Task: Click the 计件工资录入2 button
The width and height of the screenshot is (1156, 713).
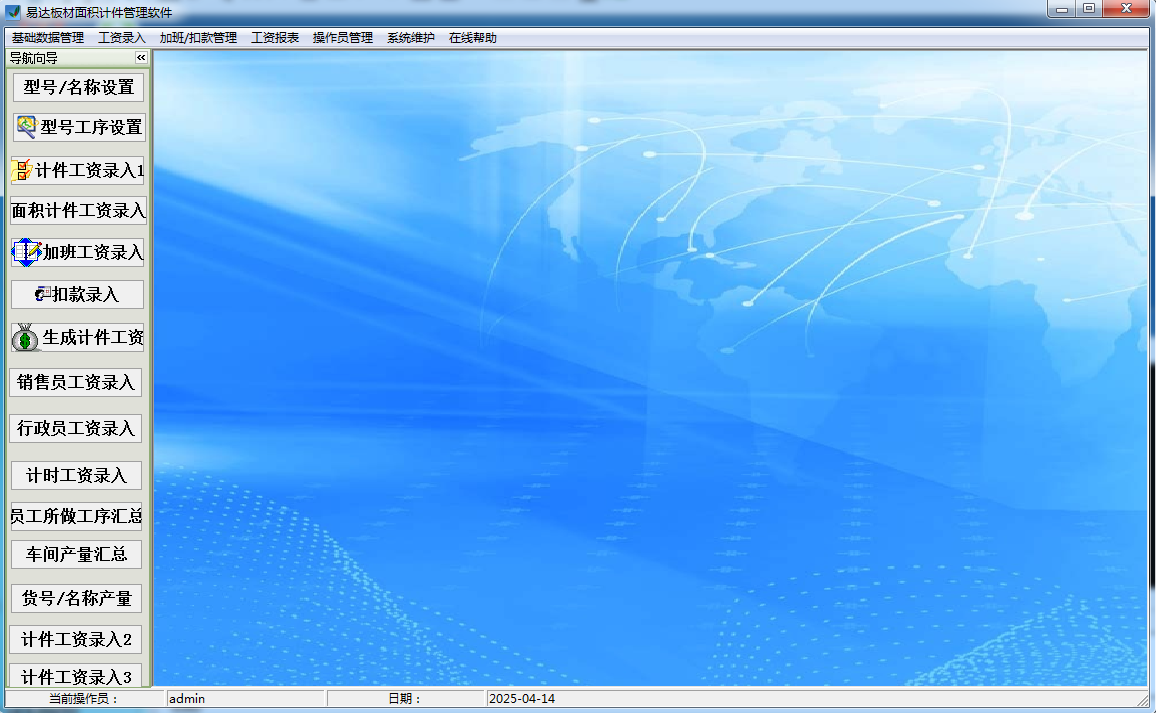Action: (x=76, y=639)
